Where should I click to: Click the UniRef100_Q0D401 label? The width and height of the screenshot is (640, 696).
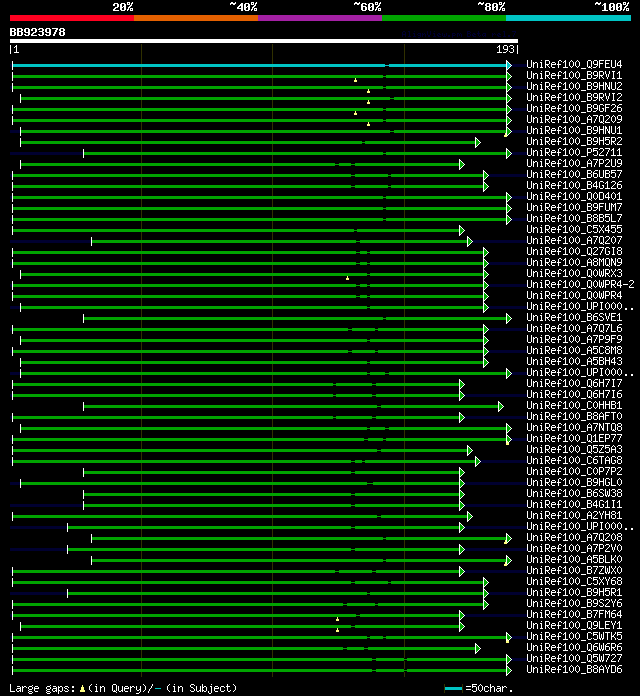(574, 196)
